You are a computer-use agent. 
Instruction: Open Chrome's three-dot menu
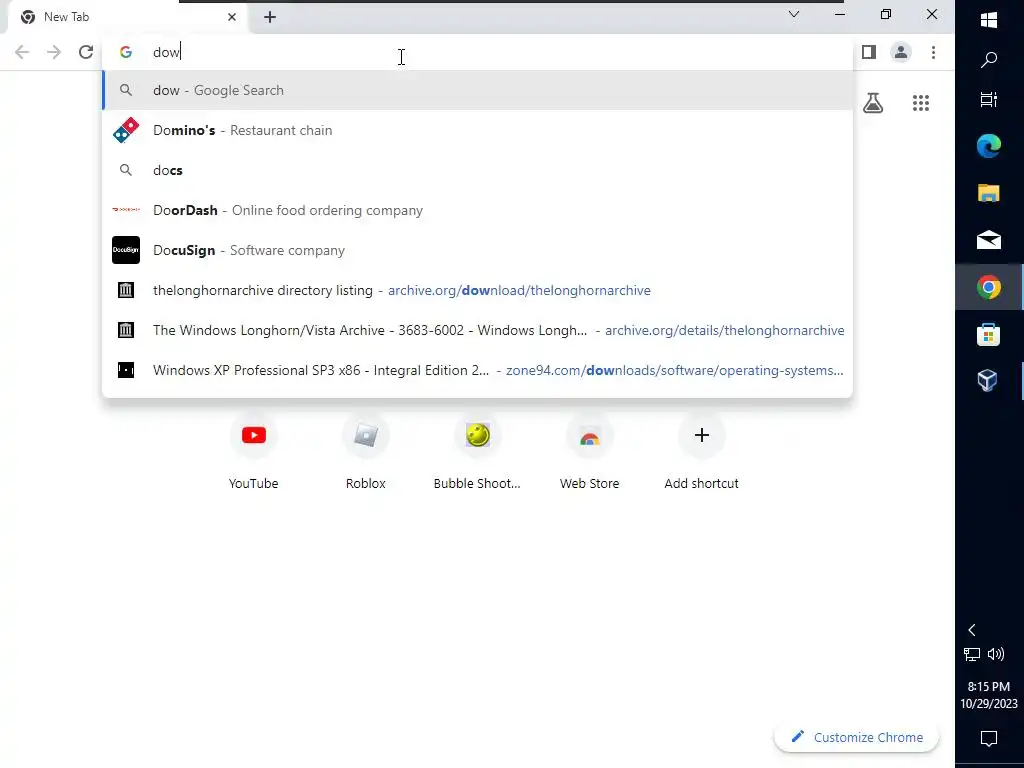pos(933,52)
